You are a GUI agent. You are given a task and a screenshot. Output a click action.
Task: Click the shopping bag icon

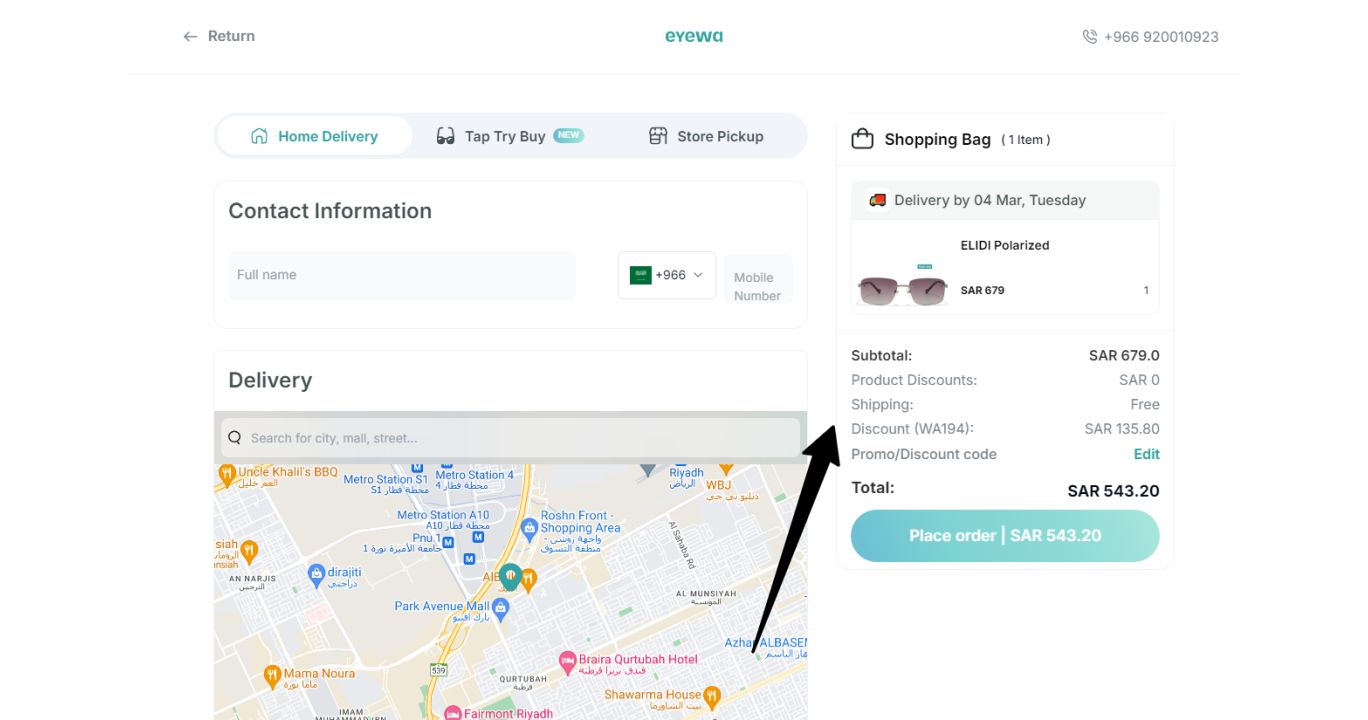tap(862, 139)
